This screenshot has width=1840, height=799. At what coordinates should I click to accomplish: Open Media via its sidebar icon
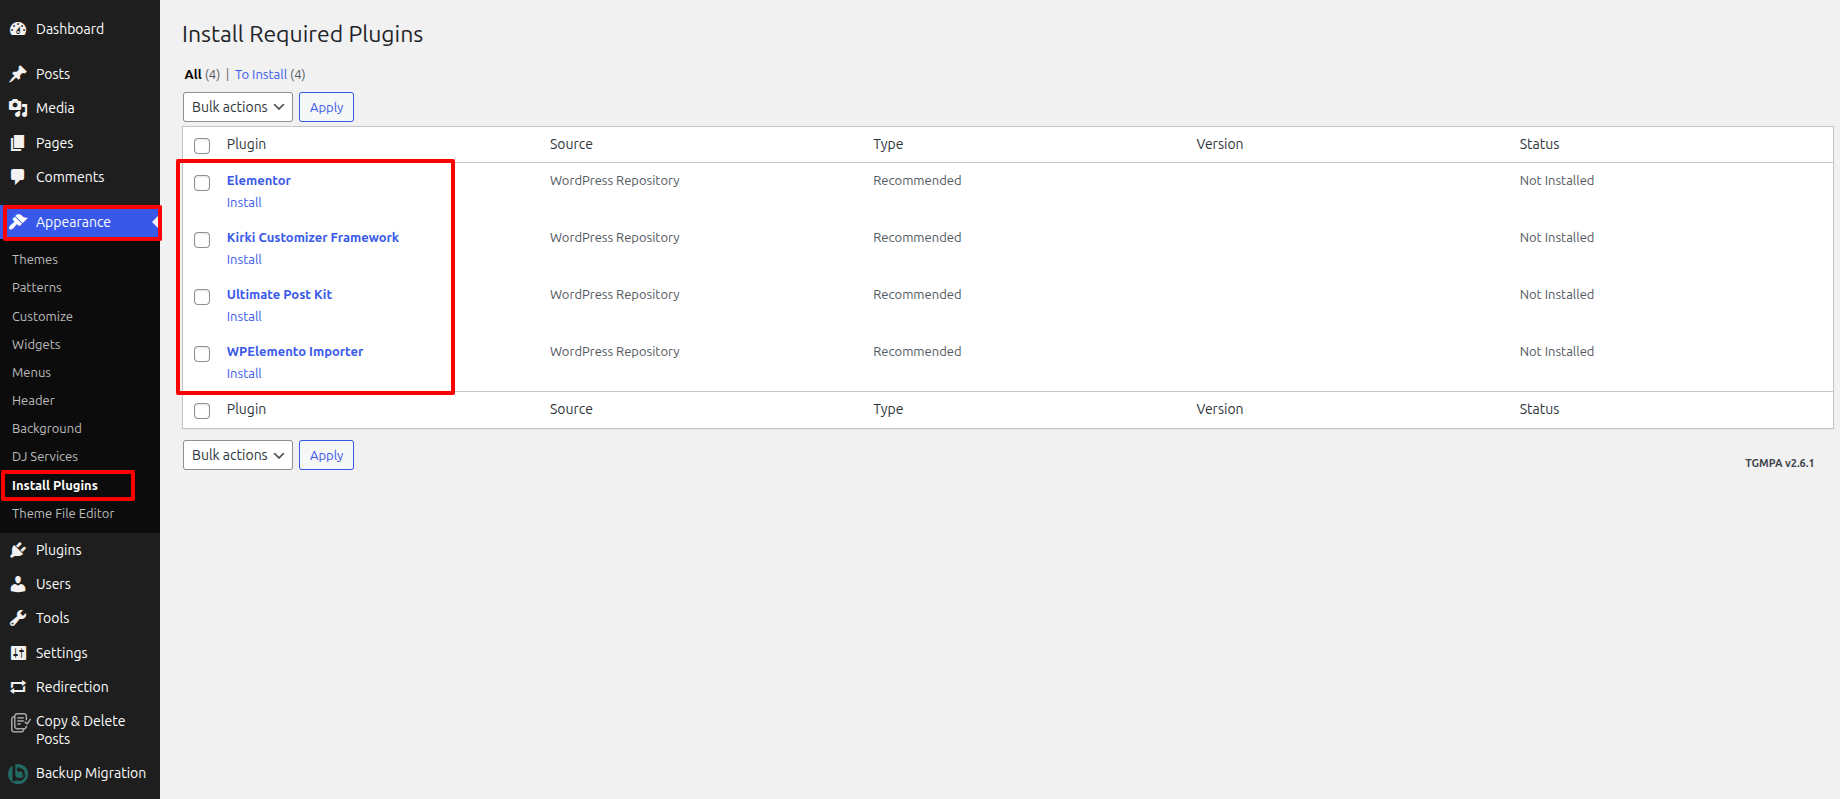18,108
